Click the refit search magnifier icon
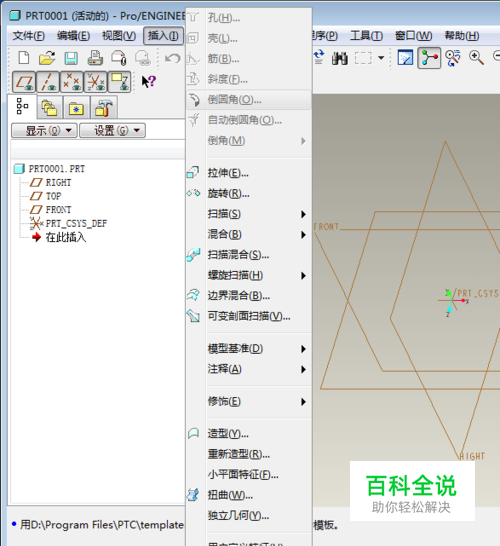500x546 pixels. [453, 58]
